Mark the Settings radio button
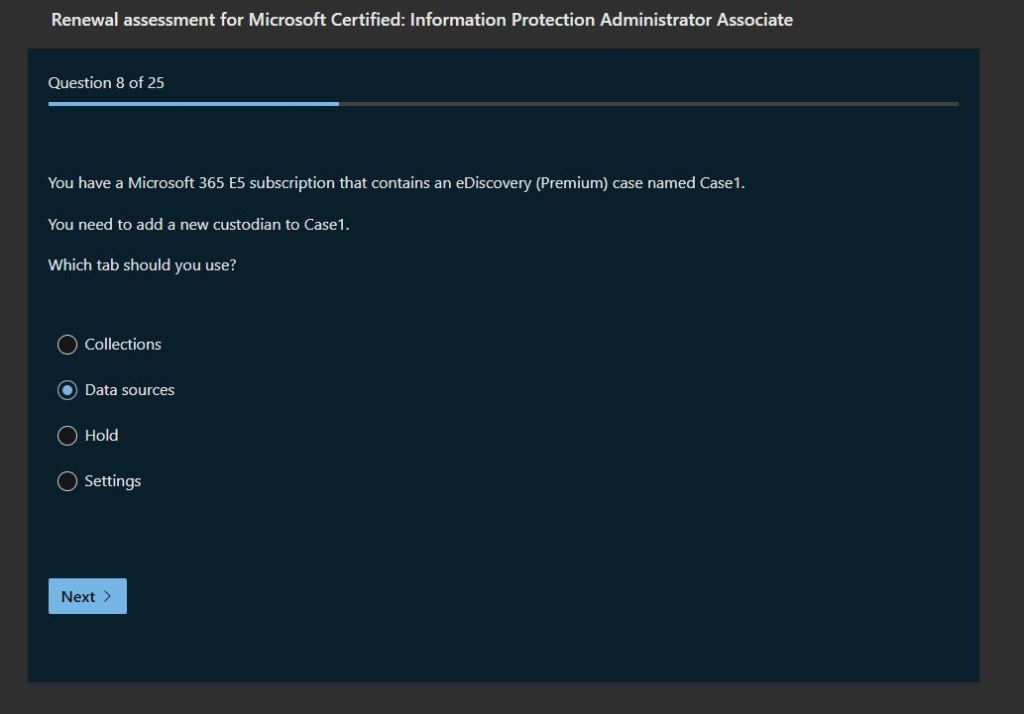This screenshot has width=1024, height=714. click(x=67, y=482)
